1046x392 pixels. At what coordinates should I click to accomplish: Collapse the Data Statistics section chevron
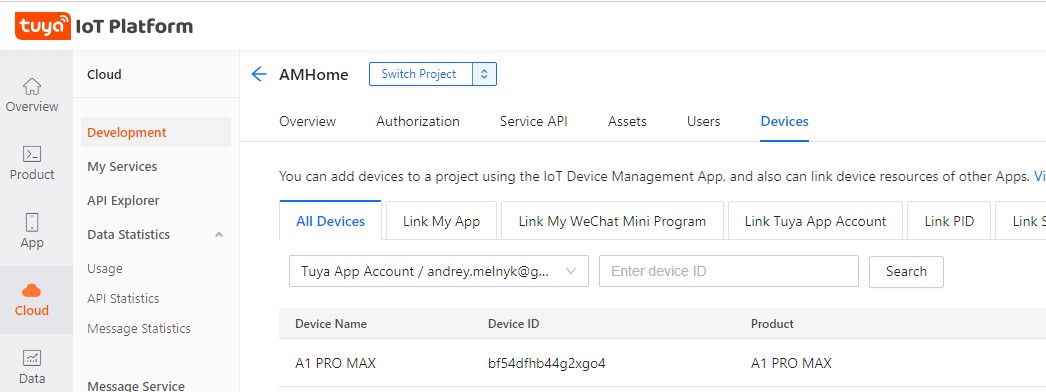click(219, 235)
